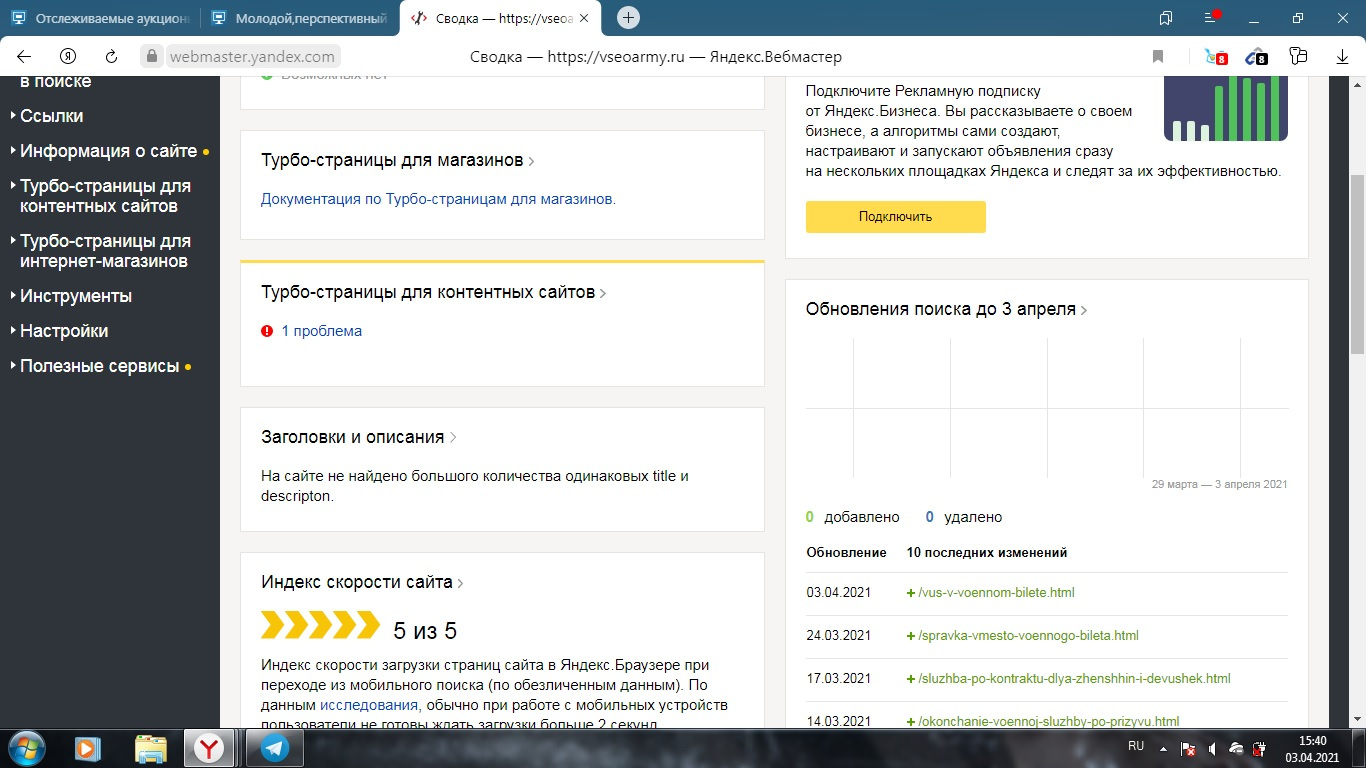Click the advertising bar chart illustration
The image size is (1366, 768).
tap(1226, 108)
